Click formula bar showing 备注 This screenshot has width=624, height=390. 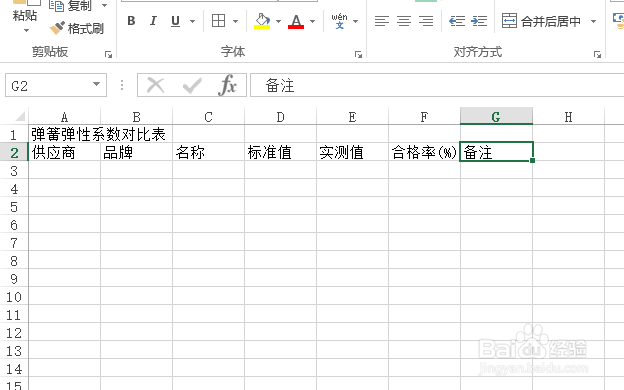point(437,85)
